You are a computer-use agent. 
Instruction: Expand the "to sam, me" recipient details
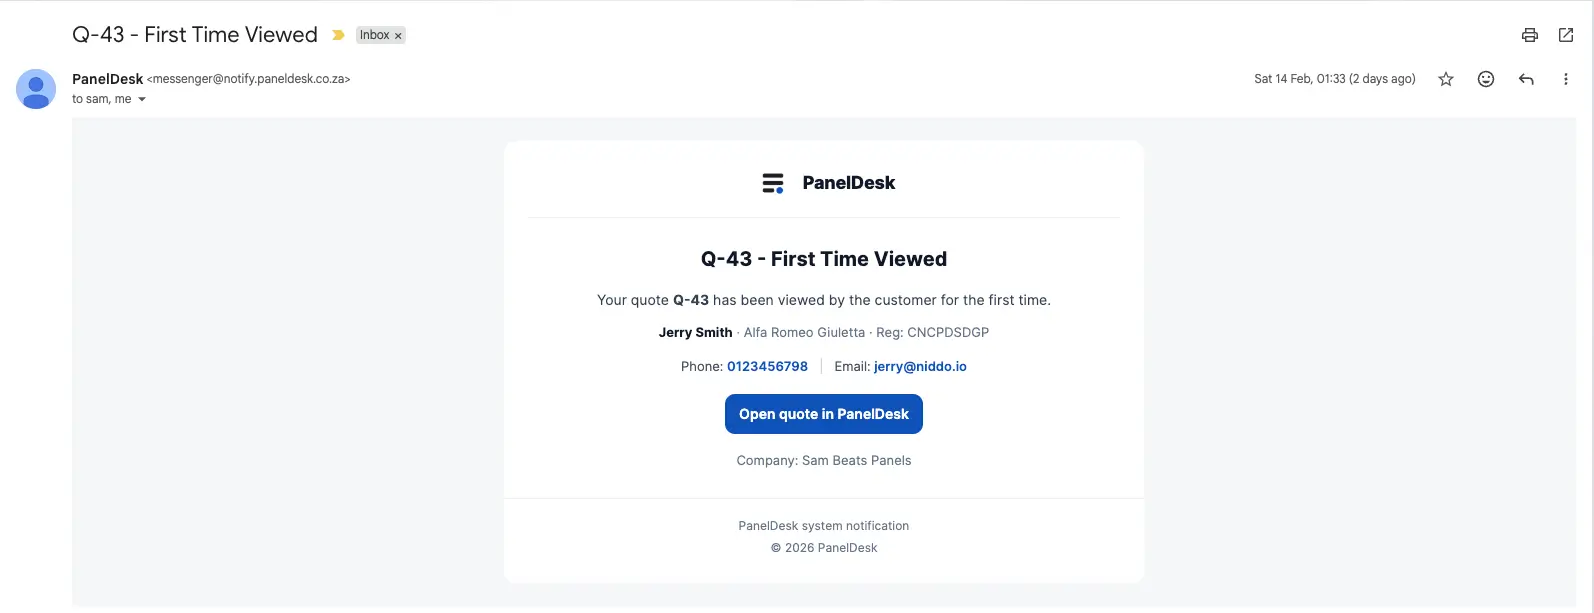[142, 99]
